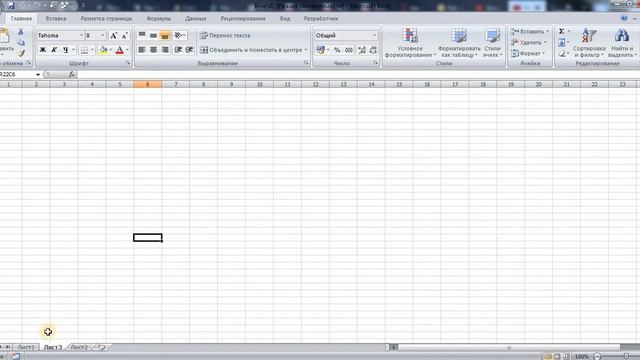
Task: Select the Лист2 sheet tab
Action: [x=79, y=347]
